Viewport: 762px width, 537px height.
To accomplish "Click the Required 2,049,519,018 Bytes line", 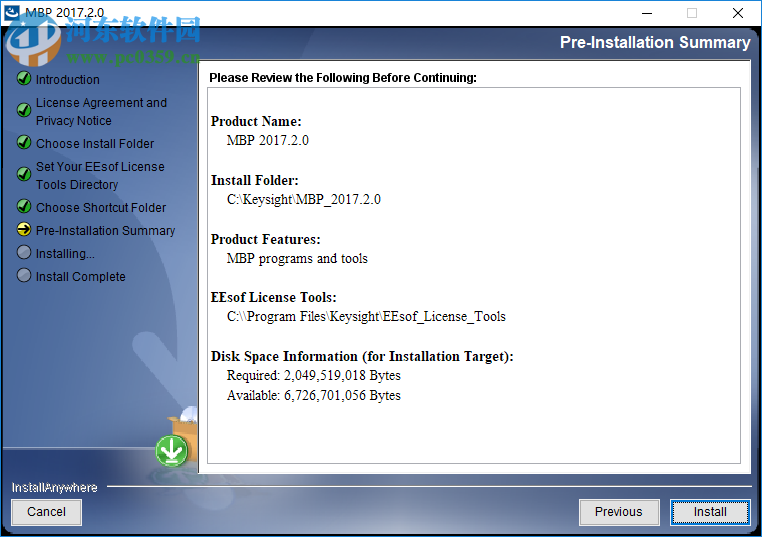I will pos(313,376).
